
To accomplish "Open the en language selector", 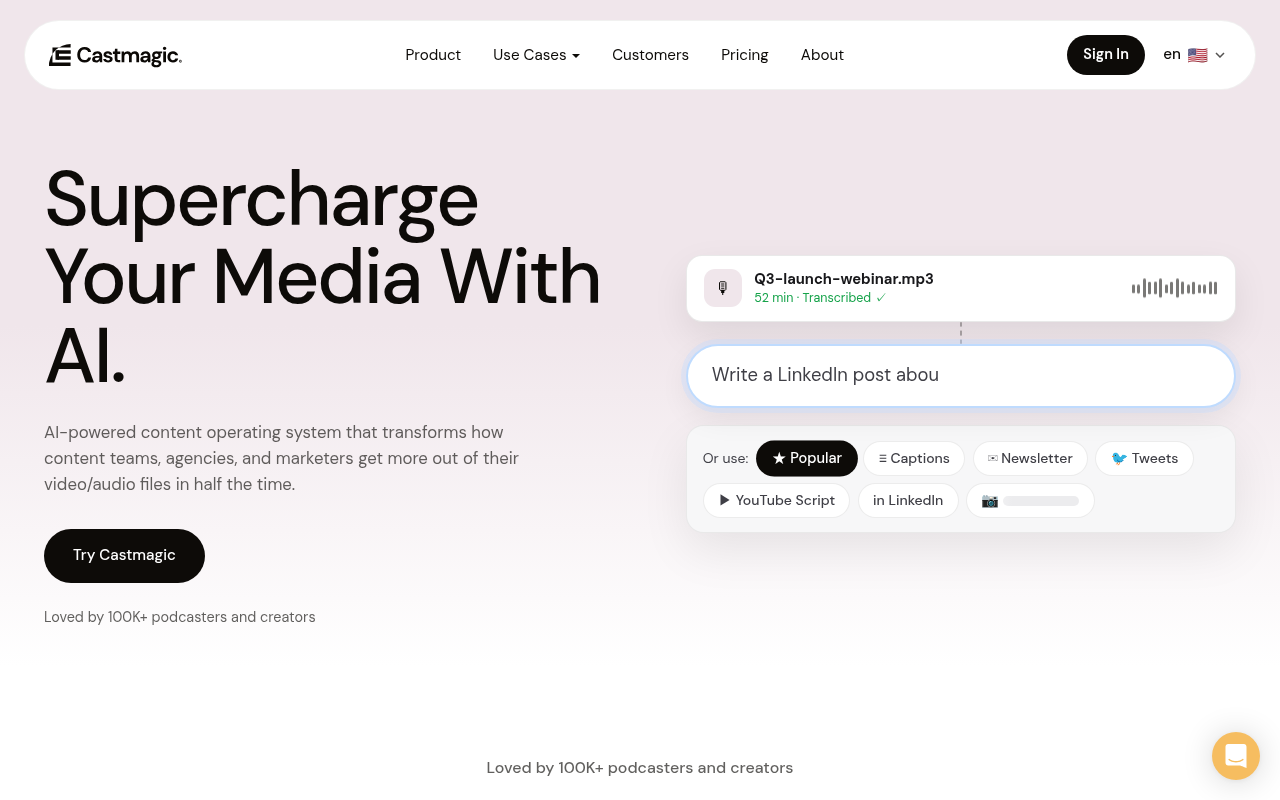I will pos(1194,55).
